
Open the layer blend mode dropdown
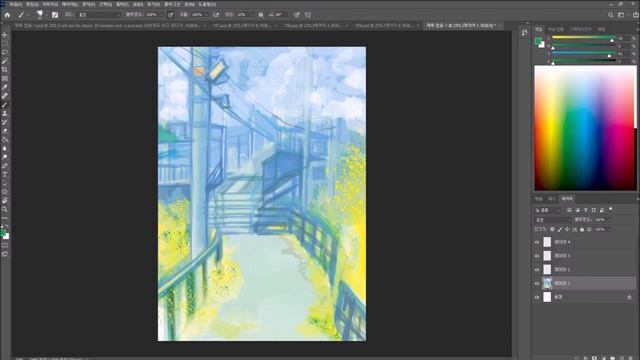click(552, 220)
